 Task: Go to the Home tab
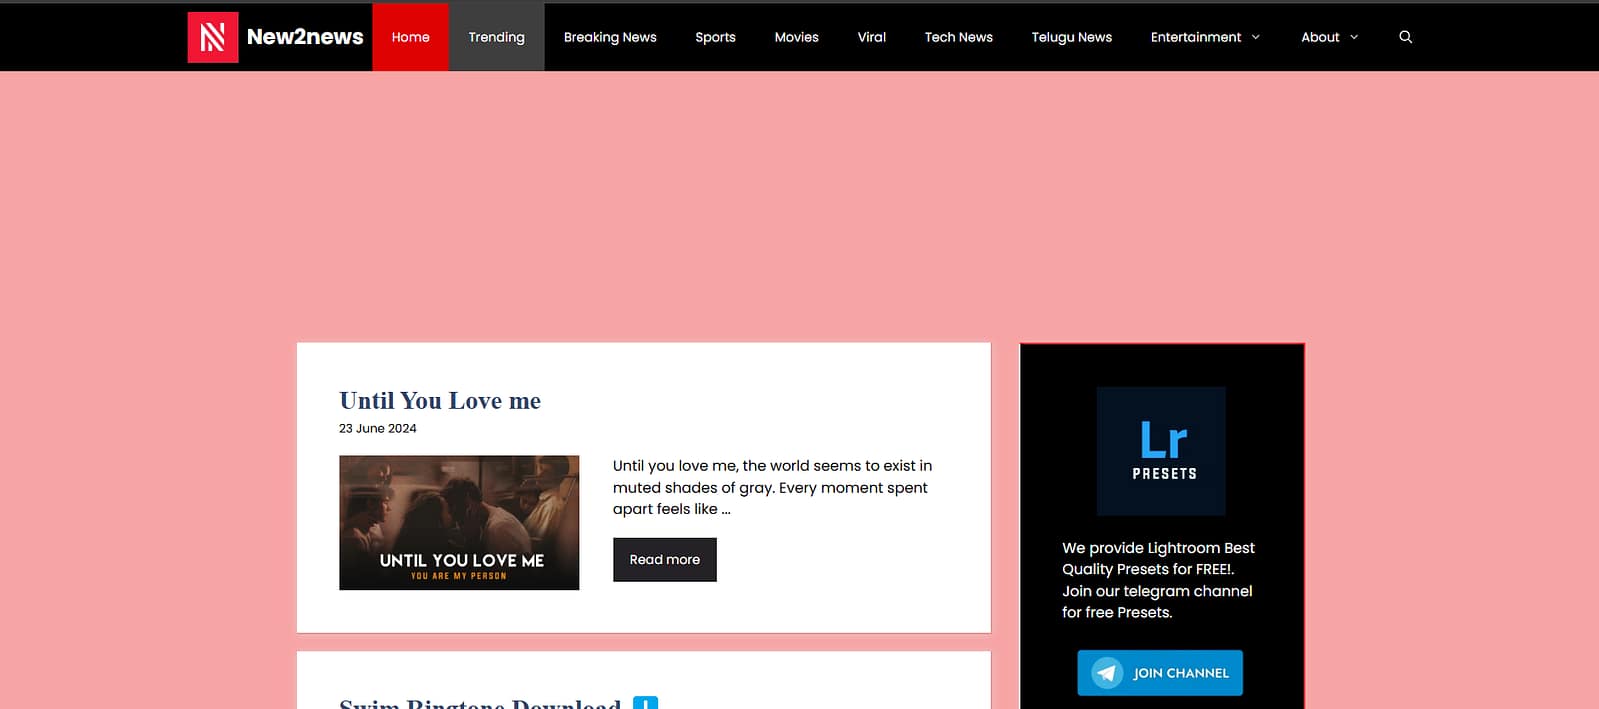point(410,37)
